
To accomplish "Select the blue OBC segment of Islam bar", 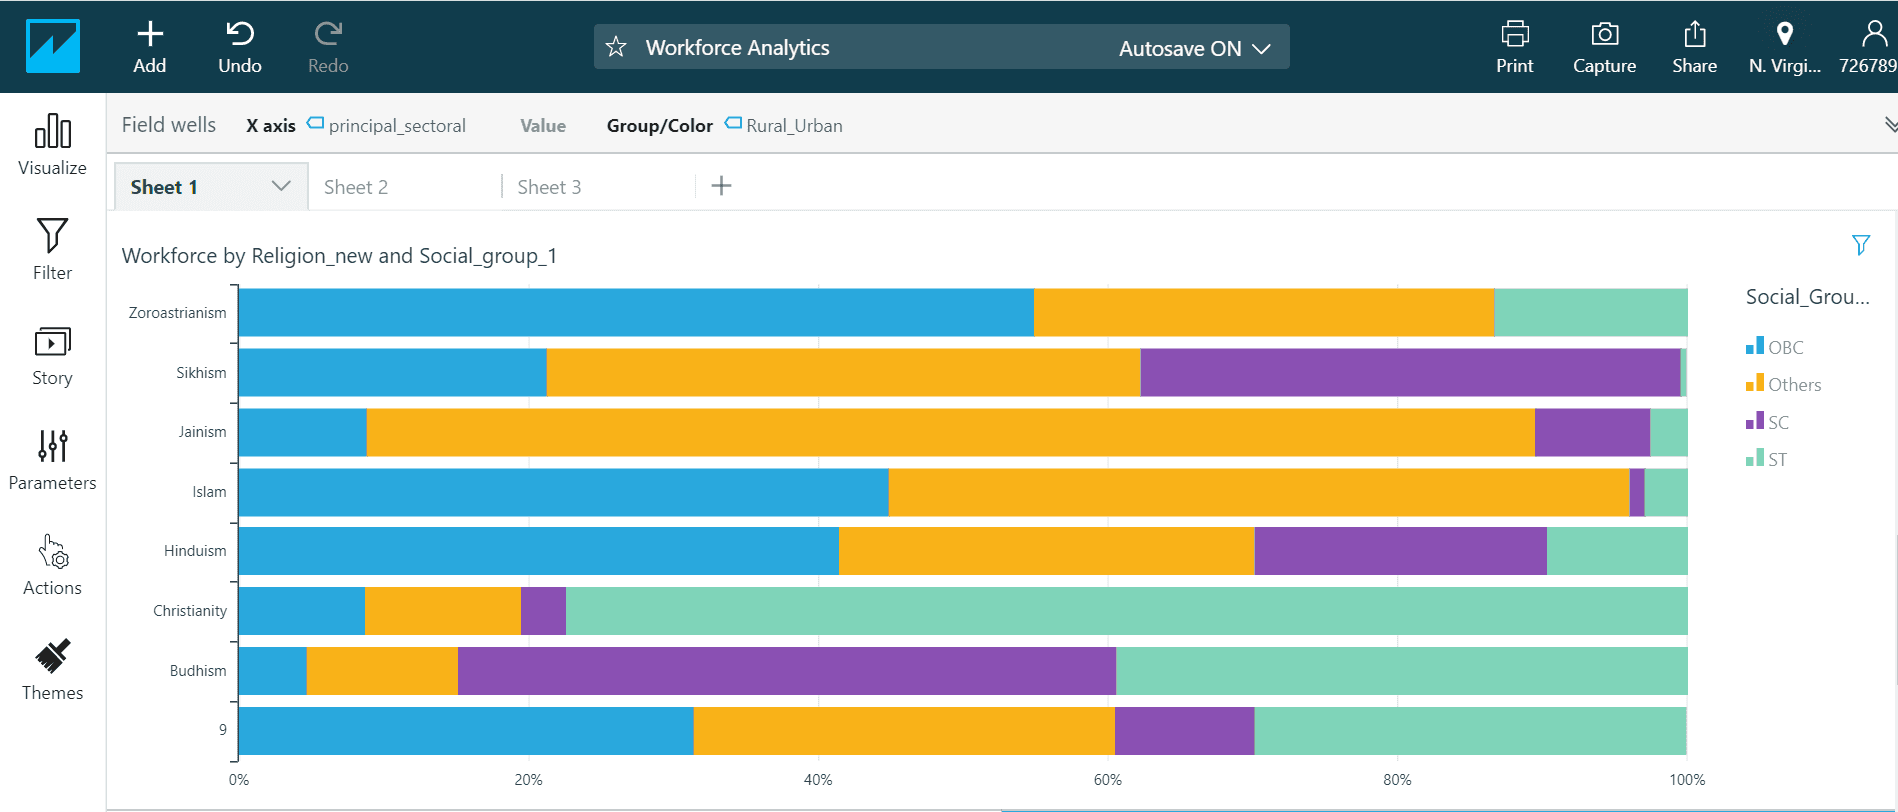I will point(563,492).
